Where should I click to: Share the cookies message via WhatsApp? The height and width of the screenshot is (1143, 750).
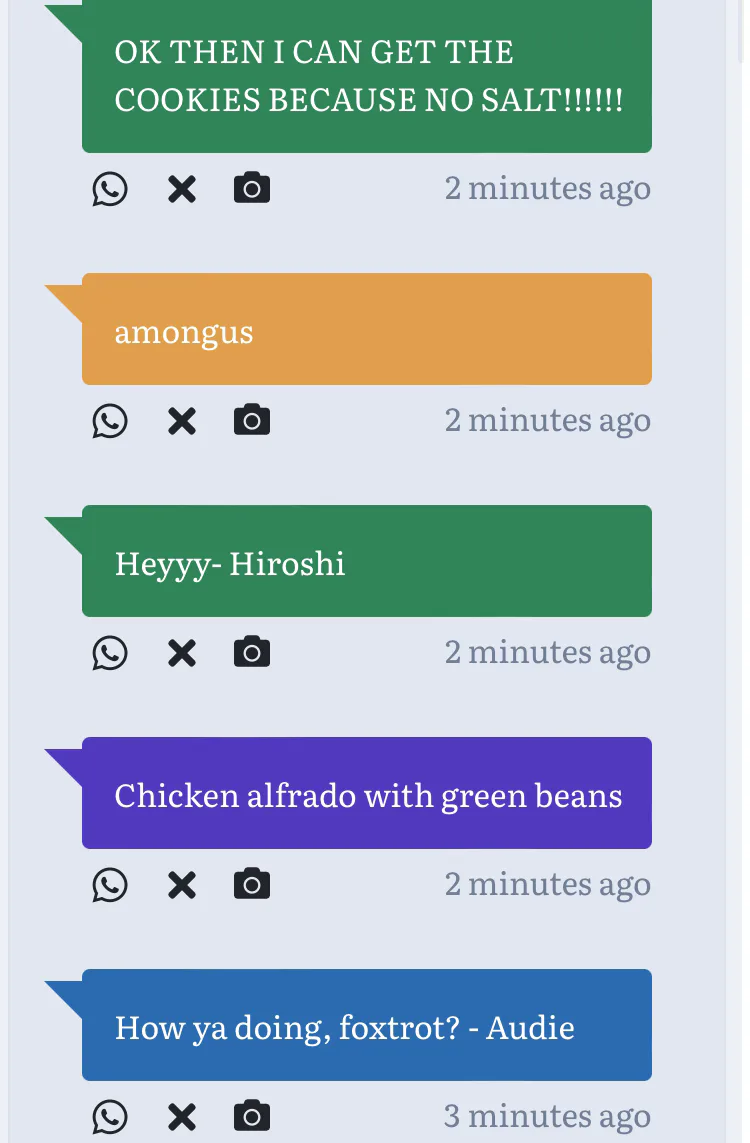coord(110,188)
